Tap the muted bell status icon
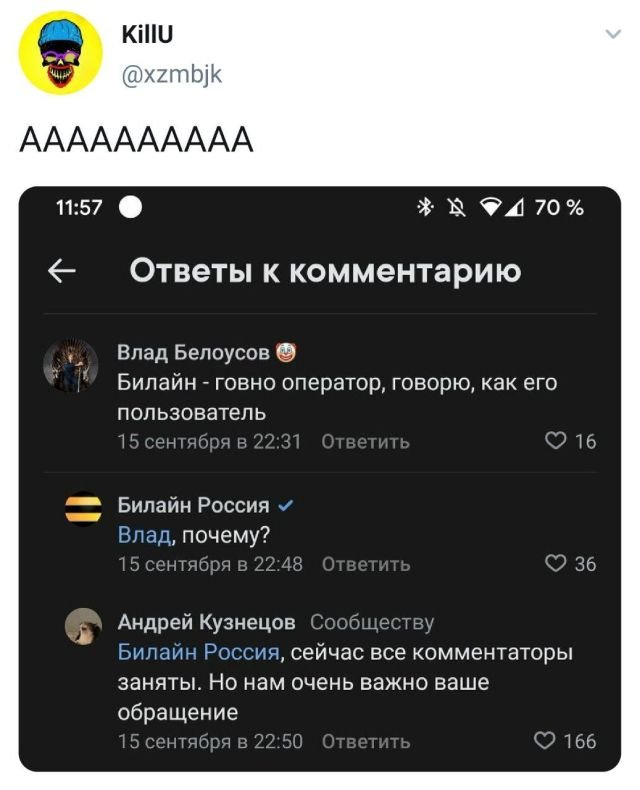 455,208
